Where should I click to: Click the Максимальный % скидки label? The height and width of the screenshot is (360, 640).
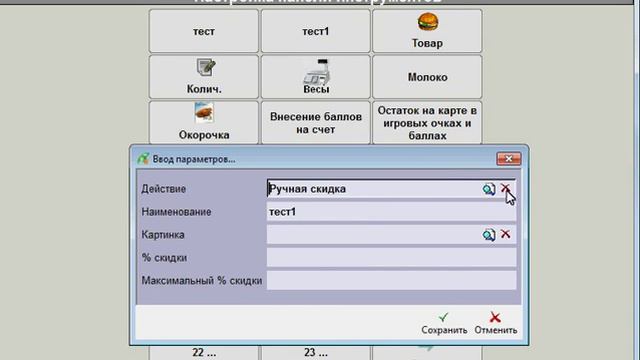click(202, 280)
